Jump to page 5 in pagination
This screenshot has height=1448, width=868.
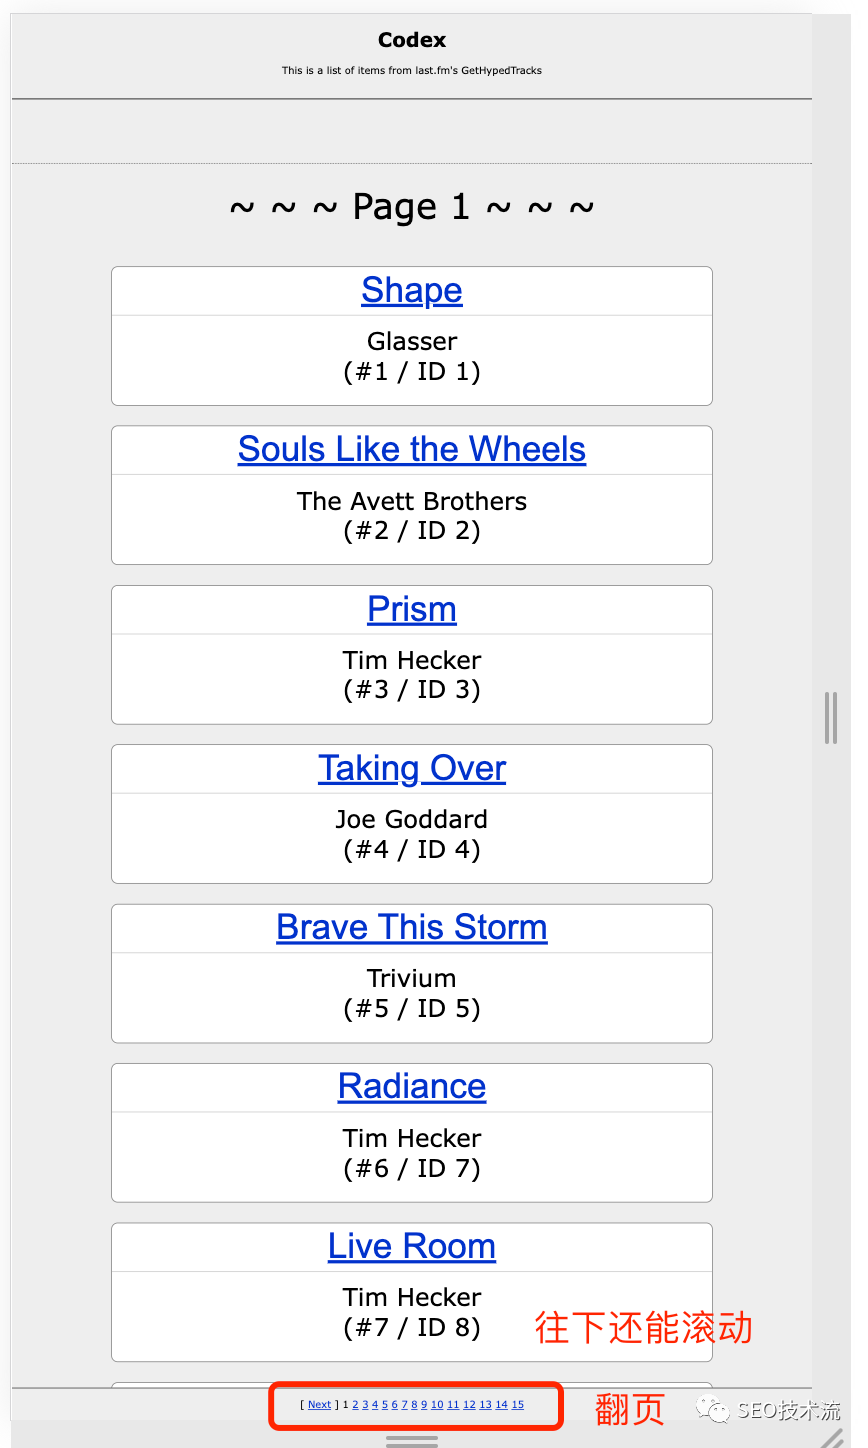(385, 1405)
